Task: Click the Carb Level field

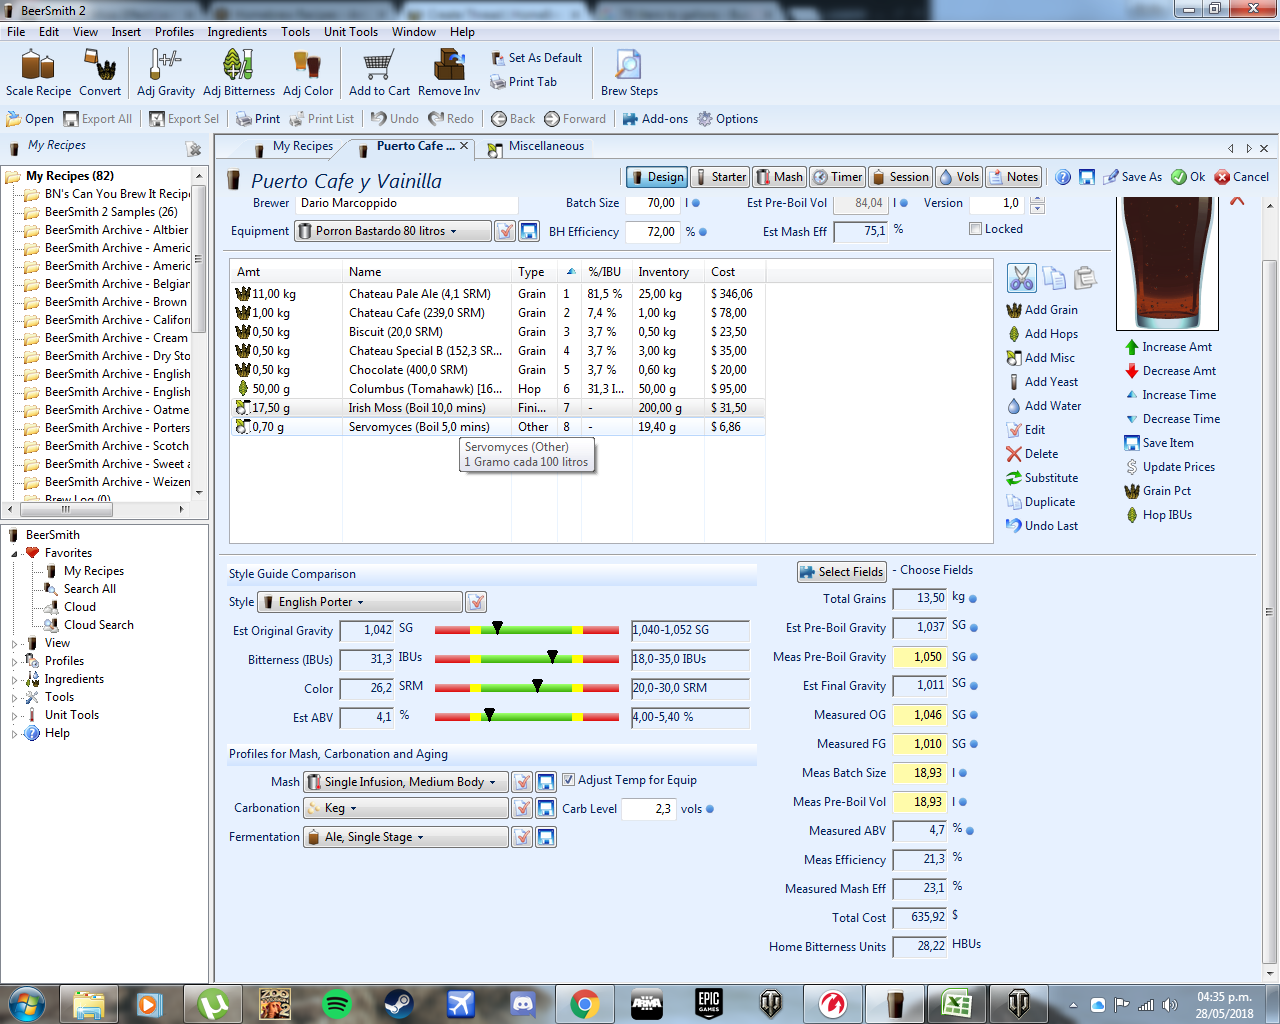Action: point(648,809)
